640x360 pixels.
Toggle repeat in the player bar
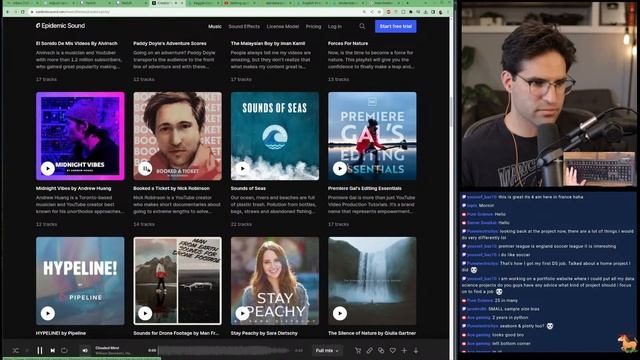[x=64, y=350]
